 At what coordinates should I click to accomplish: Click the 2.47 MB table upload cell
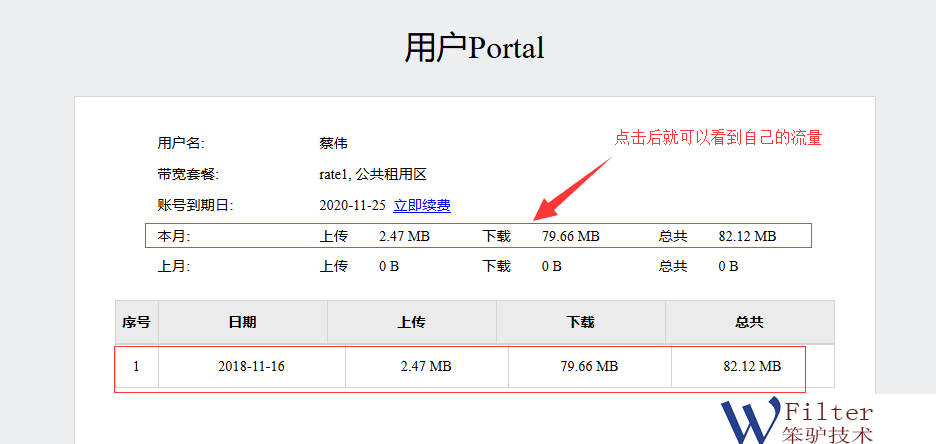[426, 367]
